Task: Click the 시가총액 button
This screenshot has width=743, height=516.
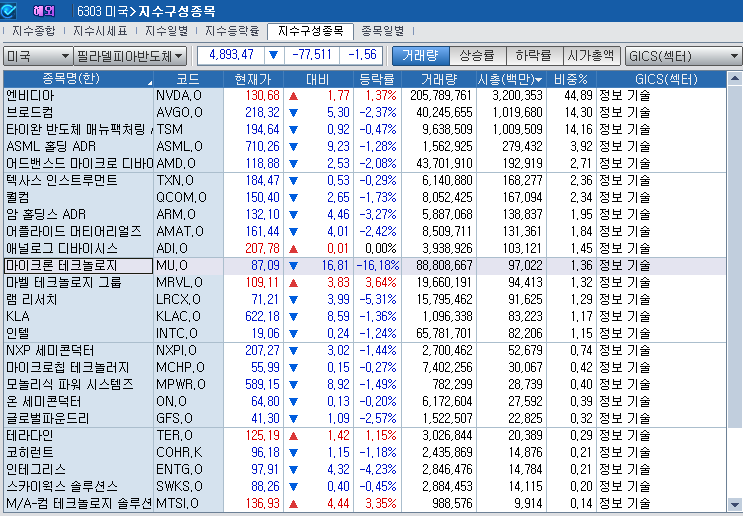Action: [x=591, y=55]
